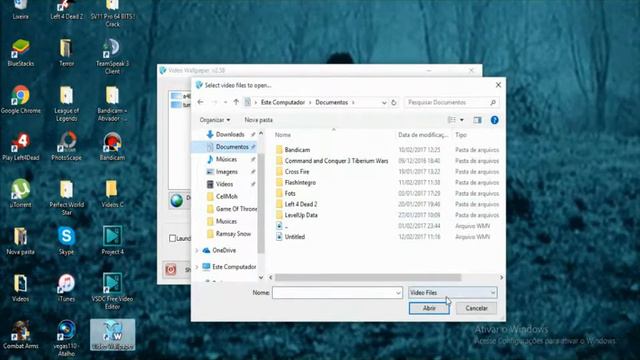Click the Pesquisar Documentos search box

451,102
